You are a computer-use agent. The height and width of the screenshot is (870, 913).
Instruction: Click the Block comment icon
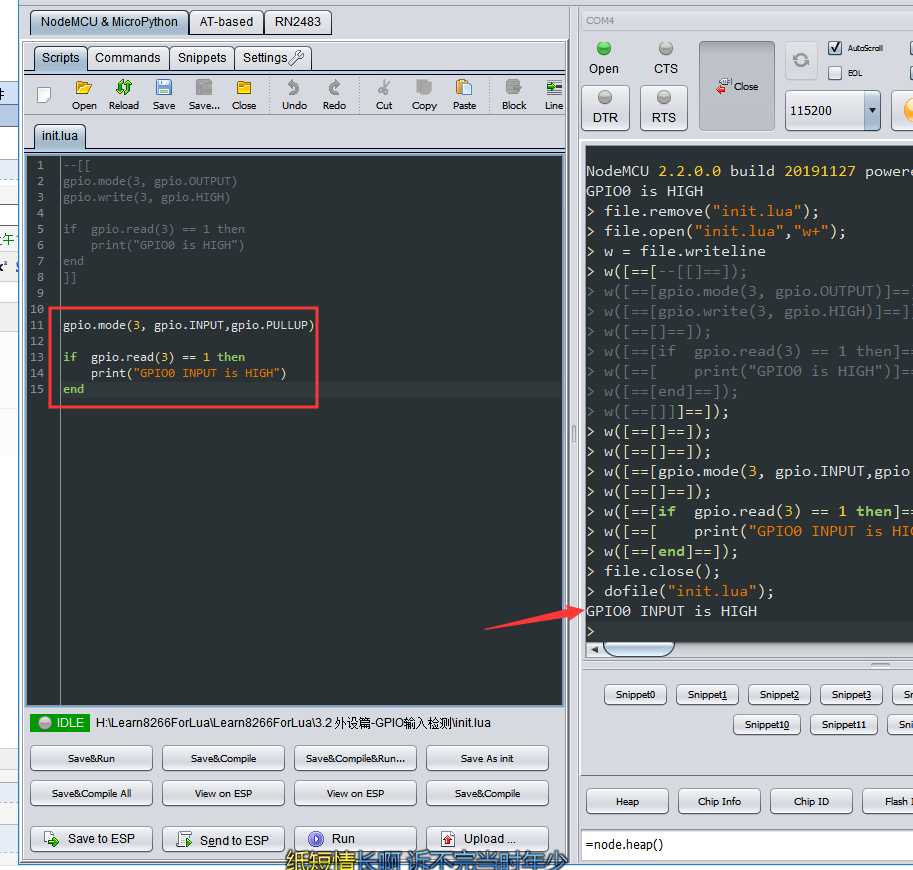click(514, 95)
